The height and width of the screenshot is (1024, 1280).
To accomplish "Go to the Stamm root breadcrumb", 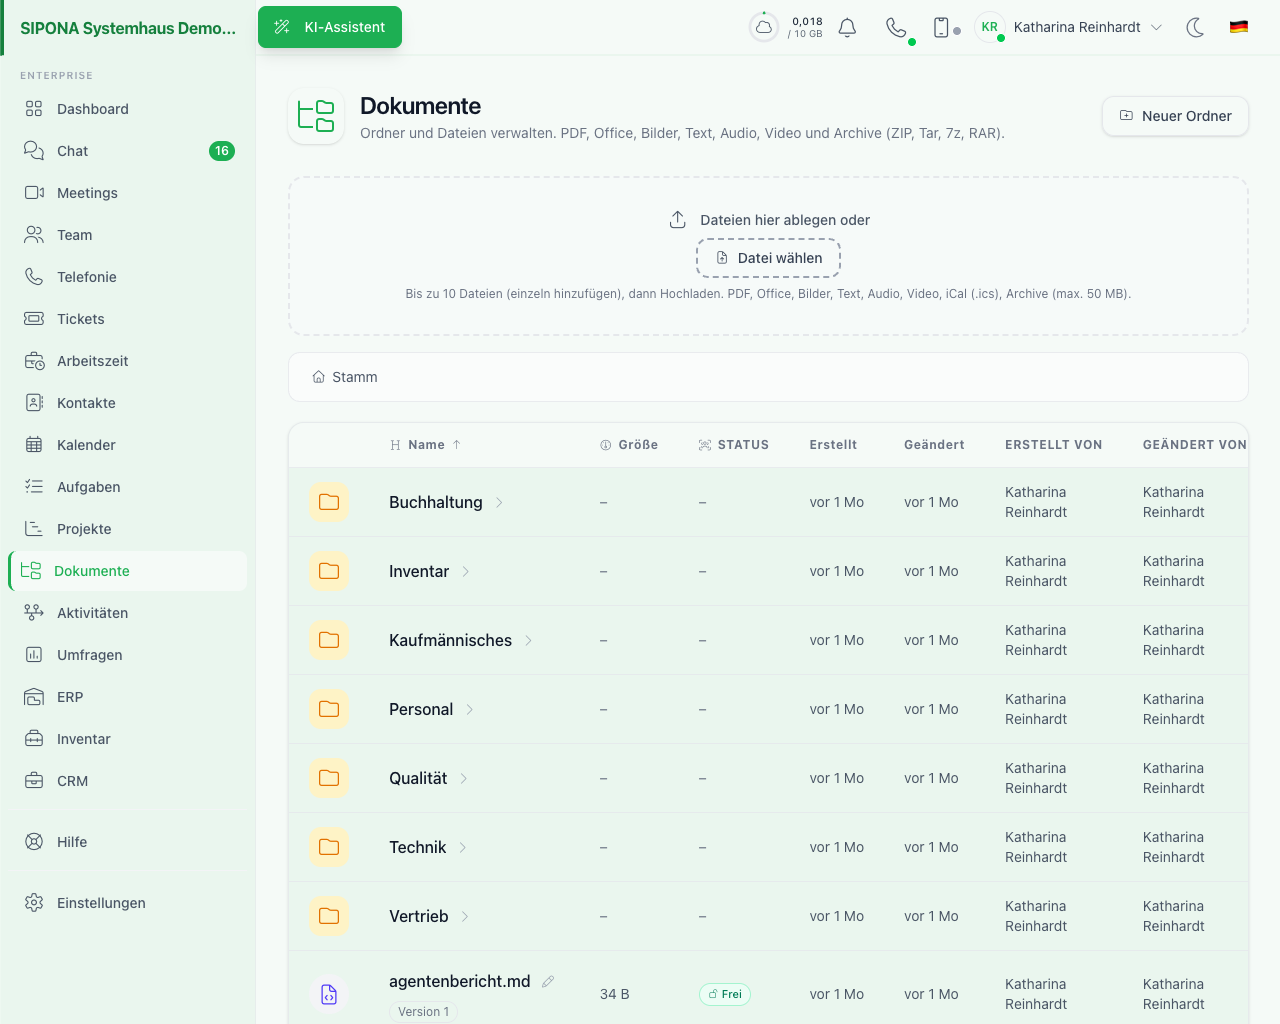I will 345,377.
